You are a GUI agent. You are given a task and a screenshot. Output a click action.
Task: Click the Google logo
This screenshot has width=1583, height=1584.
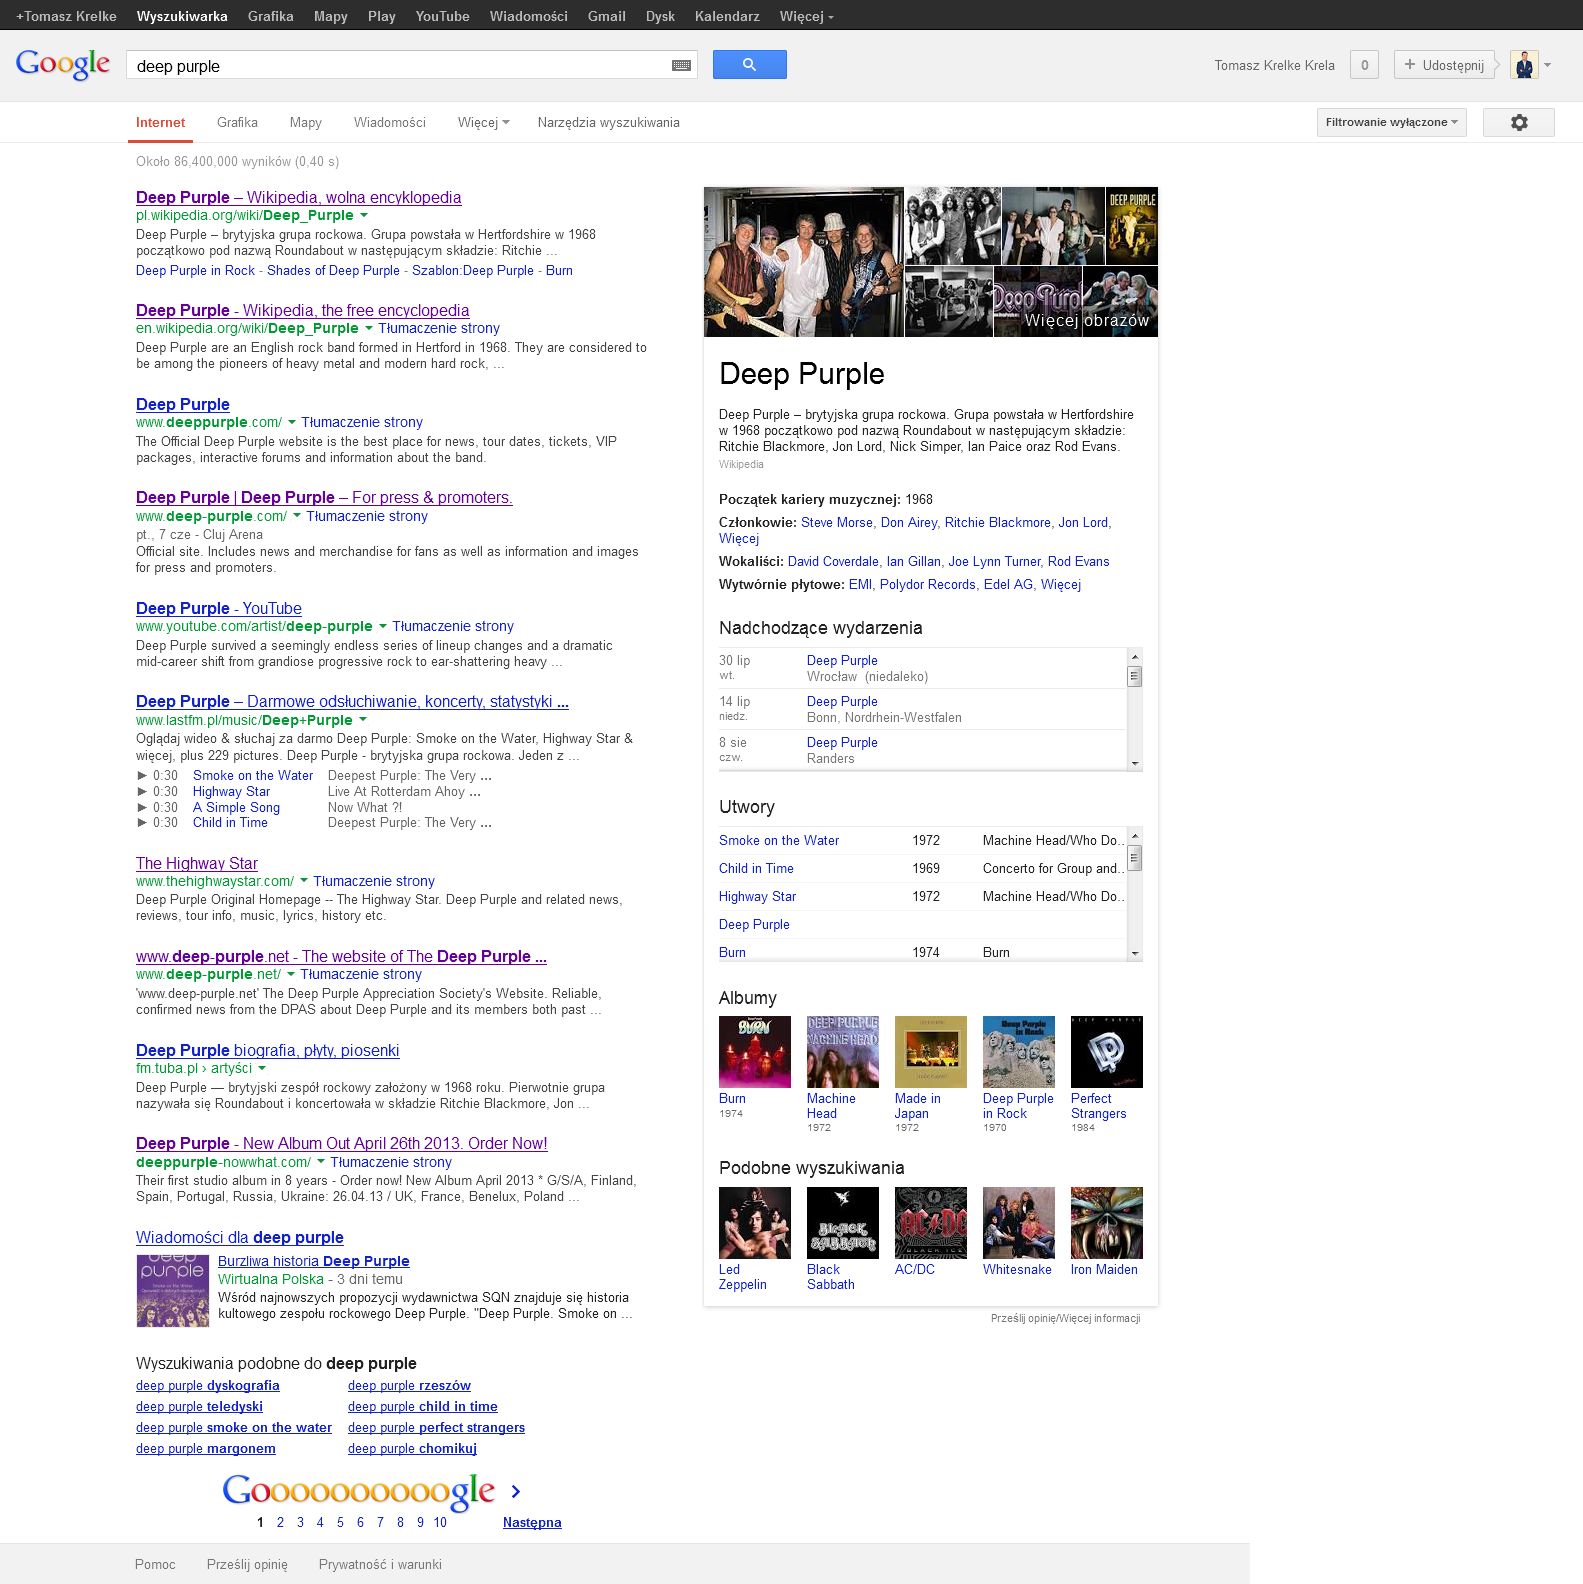tap(63, 64)
